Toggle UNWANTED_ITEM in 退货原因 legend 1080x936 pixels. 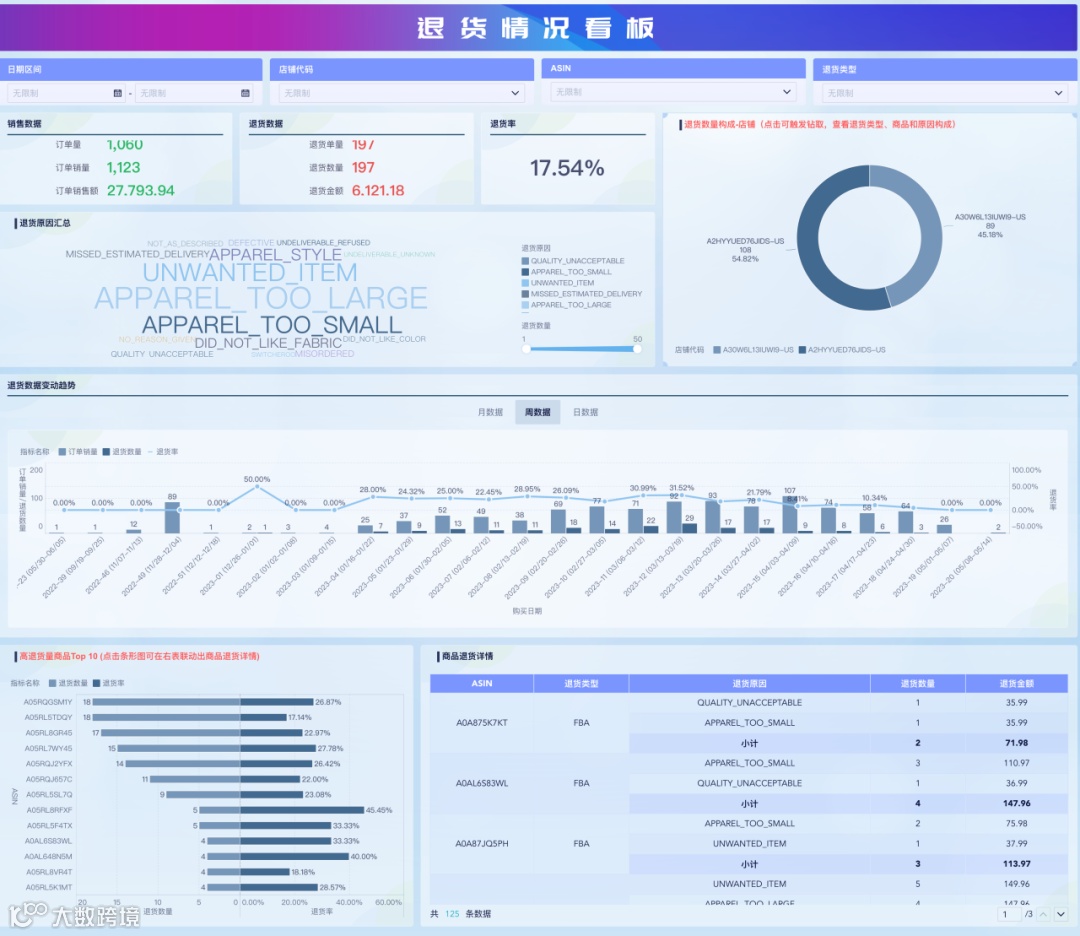click(558, 283)
